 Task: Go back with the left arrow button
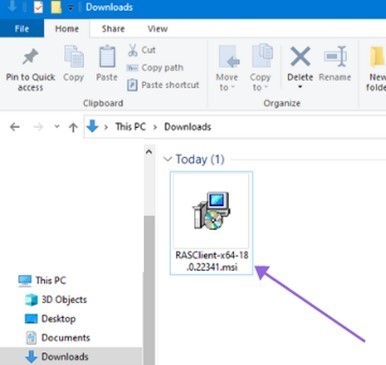[x=15, y=127]
